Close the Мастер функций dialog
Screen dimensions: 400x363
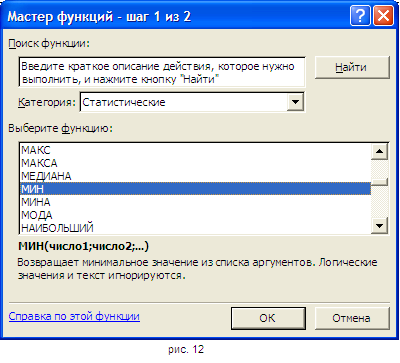383,15
